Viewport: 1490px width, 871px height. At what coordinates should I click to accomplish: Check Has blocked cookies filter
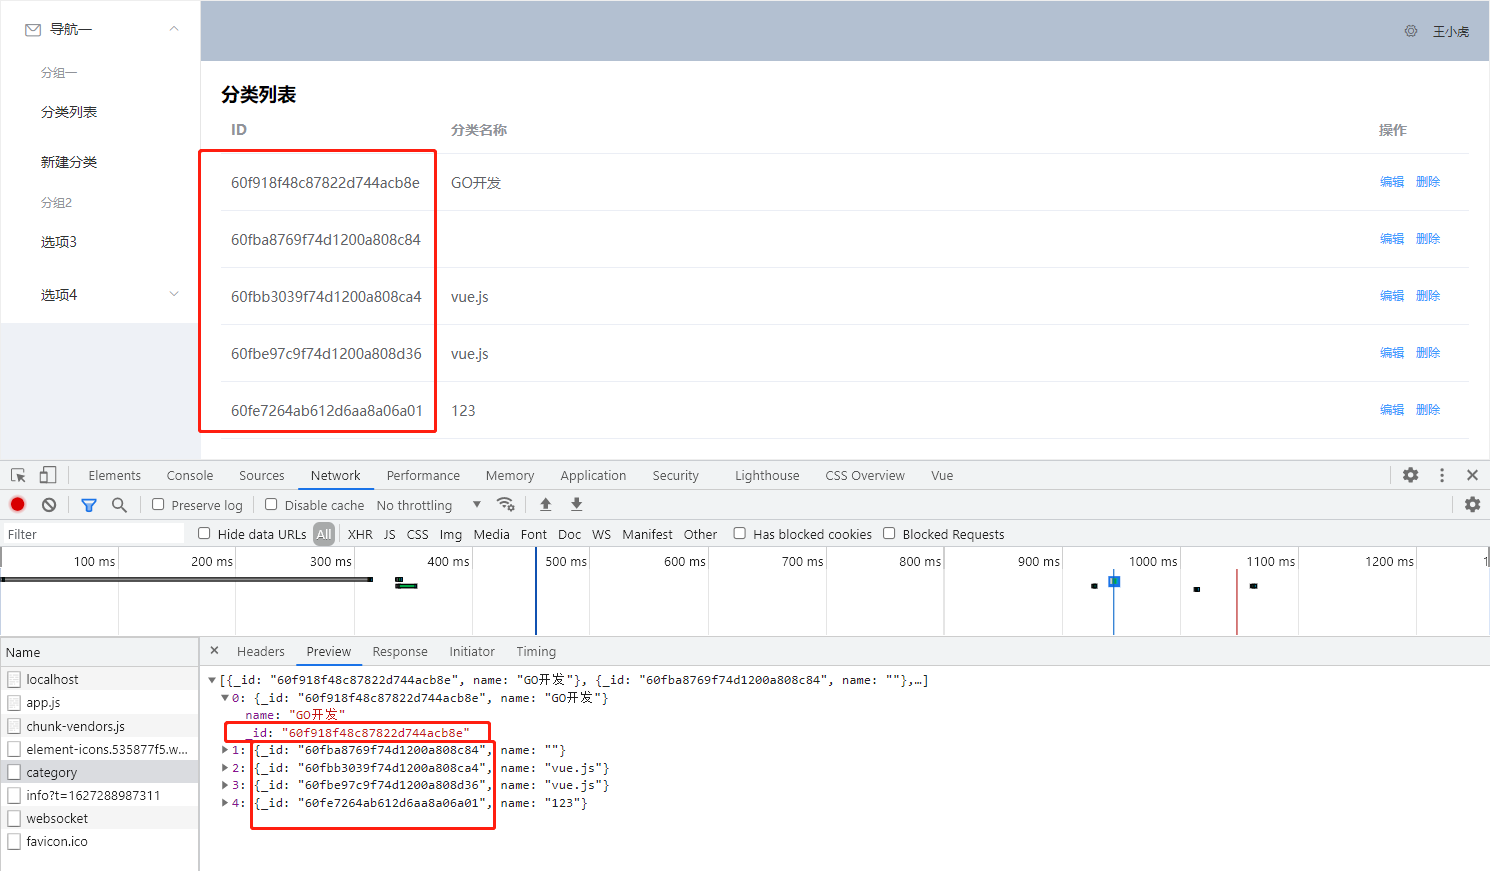click(740, 534)
